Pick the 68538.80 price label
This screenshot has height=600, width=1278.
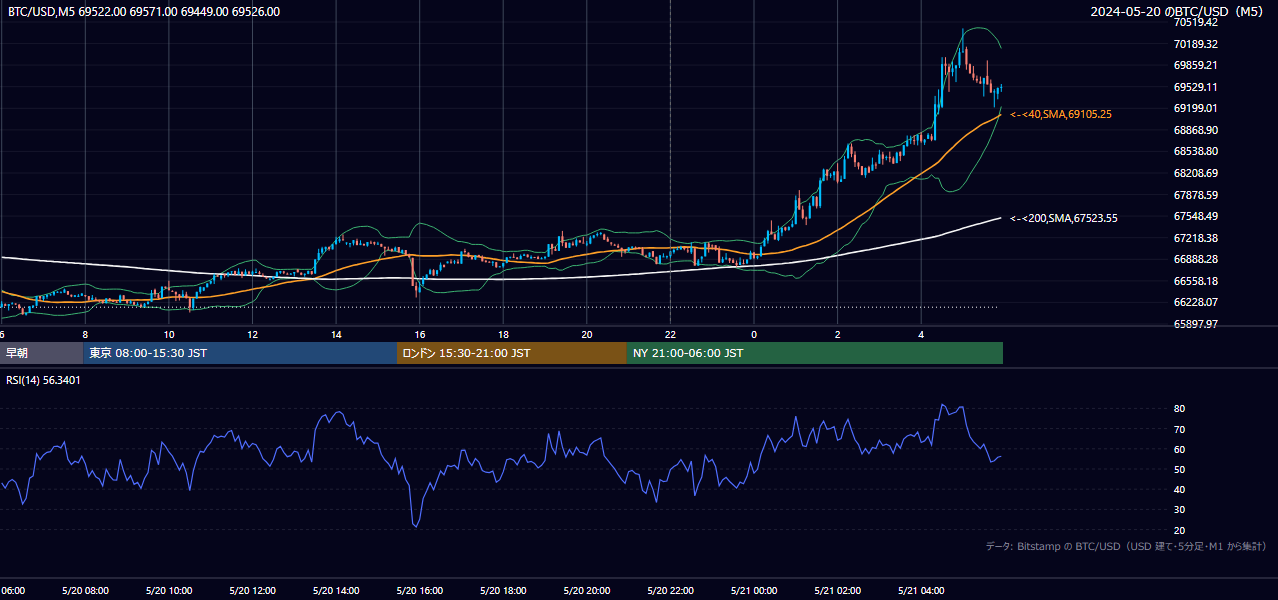pyautogui.click(x=1196, y=151)
